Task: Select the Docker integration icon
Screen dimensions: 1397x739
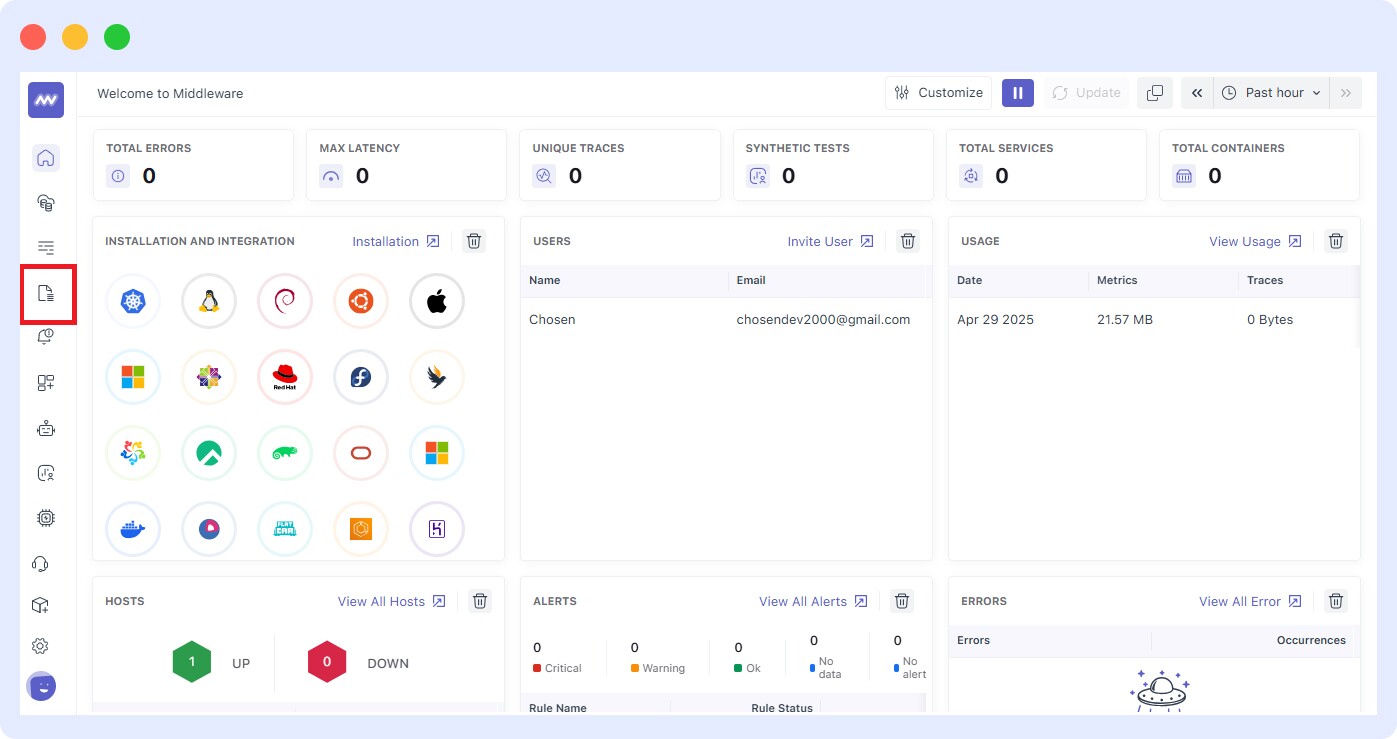Action: click(x=133, y=529)
